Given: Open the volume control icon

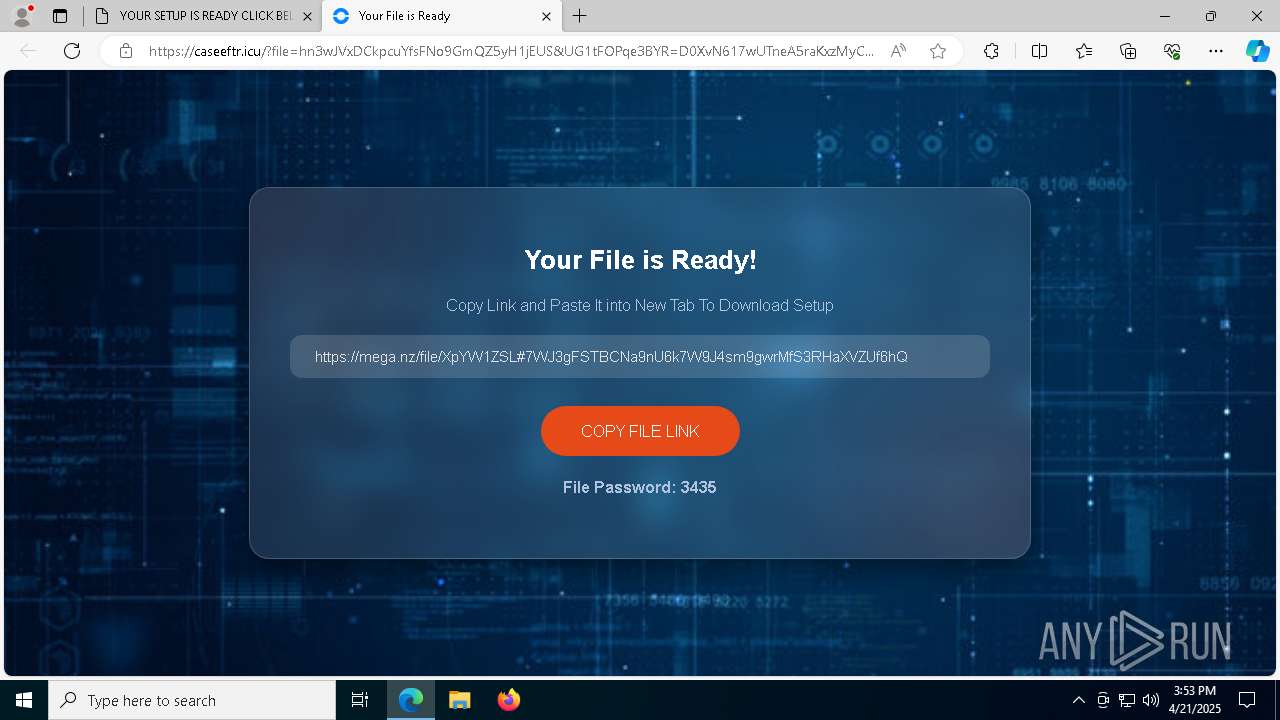Looking at the screenshot, I should (1151, 700).
